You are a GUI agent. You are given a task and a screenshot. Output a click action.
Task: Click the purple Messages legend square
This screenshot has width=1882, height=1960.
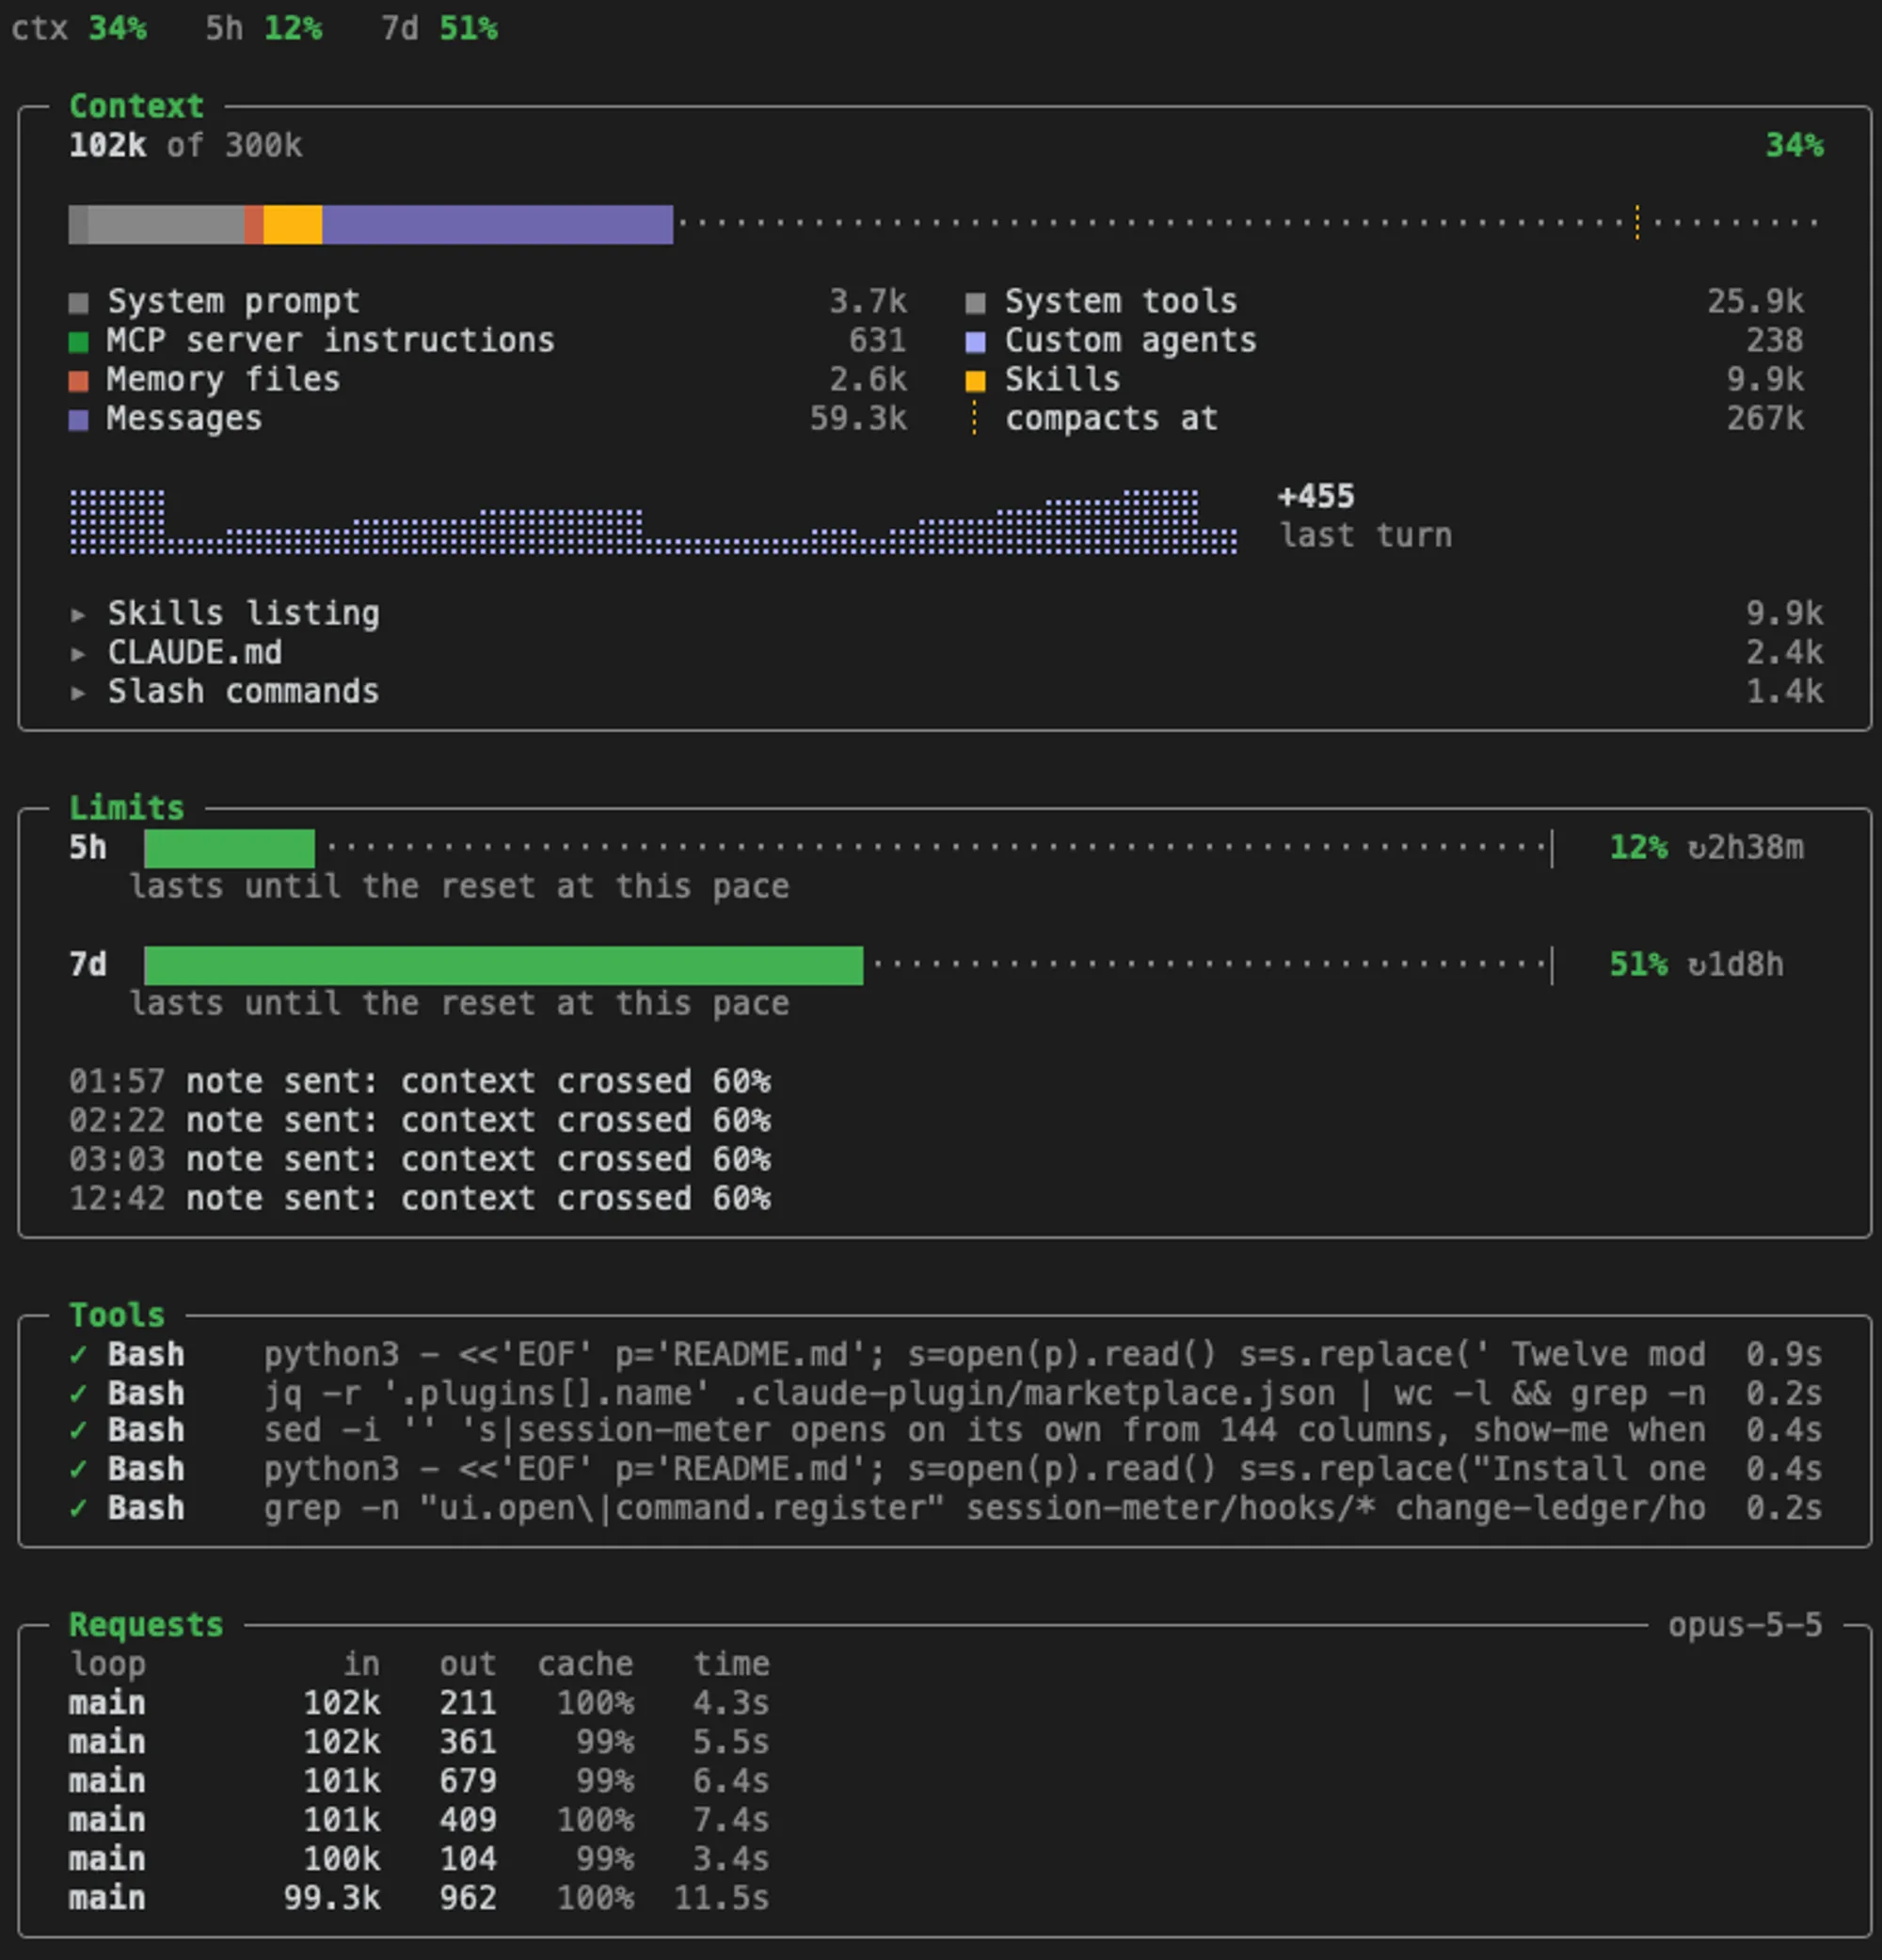[x=78, y=420]
